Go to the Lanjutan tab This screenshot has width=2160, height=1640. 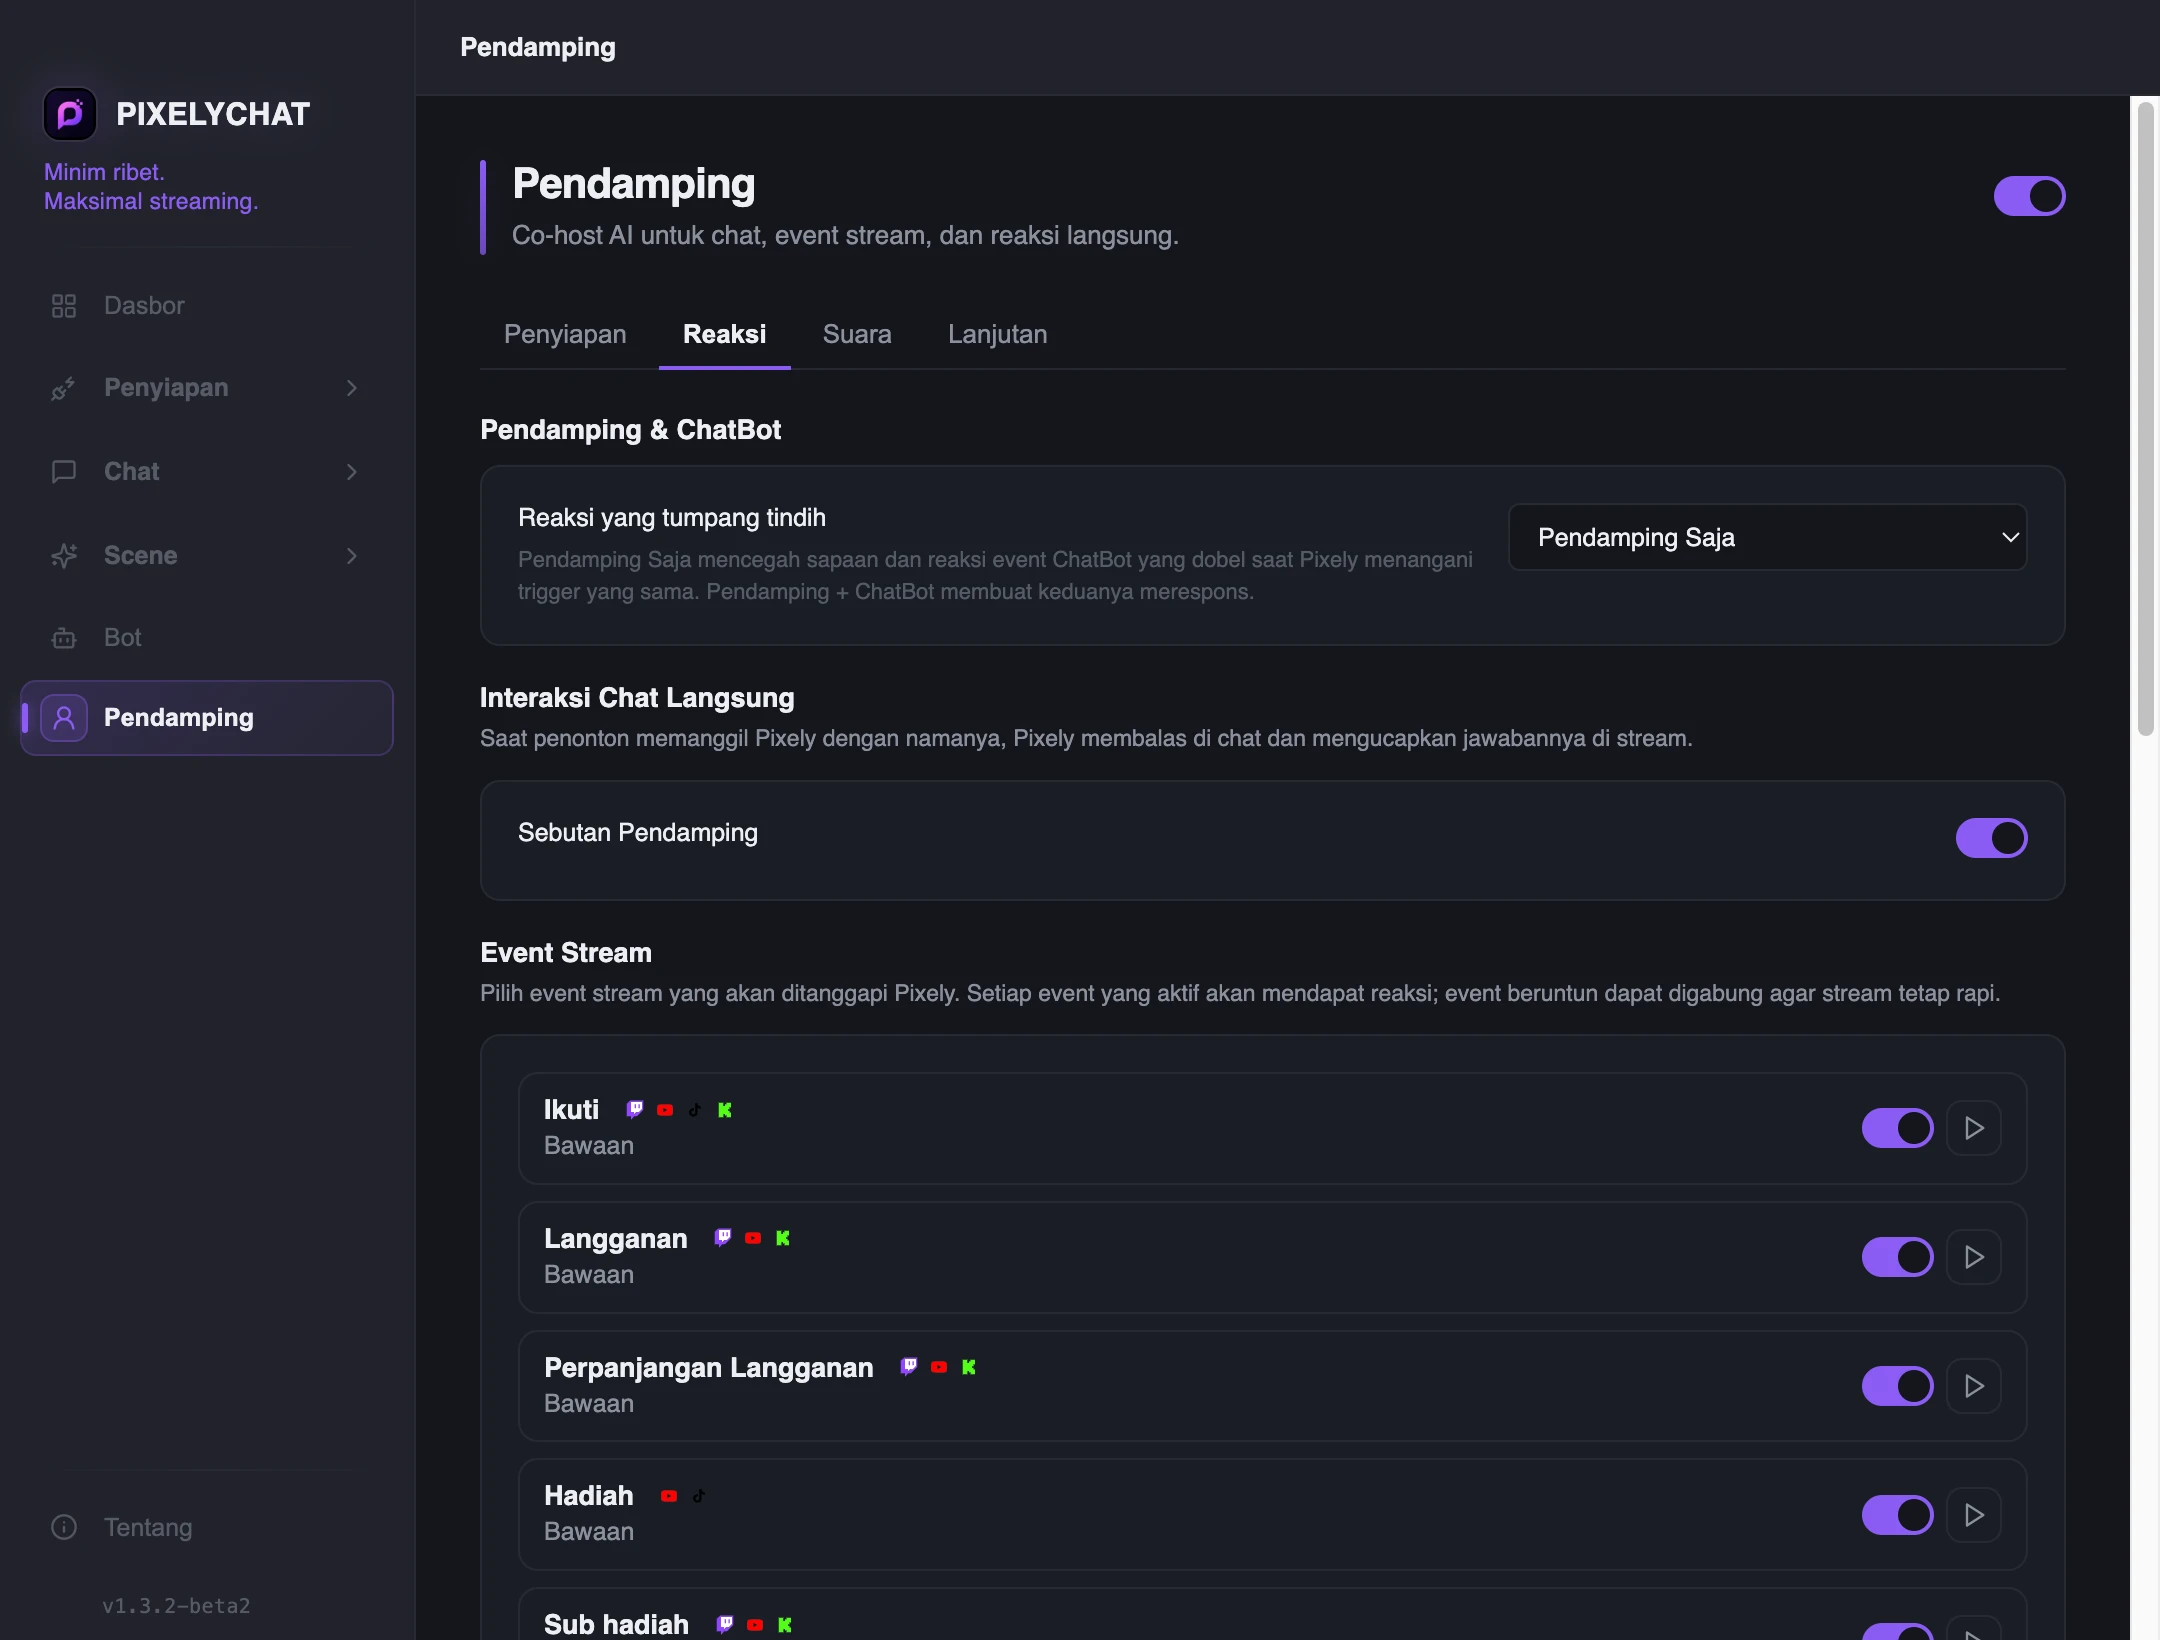coord(998,334)
